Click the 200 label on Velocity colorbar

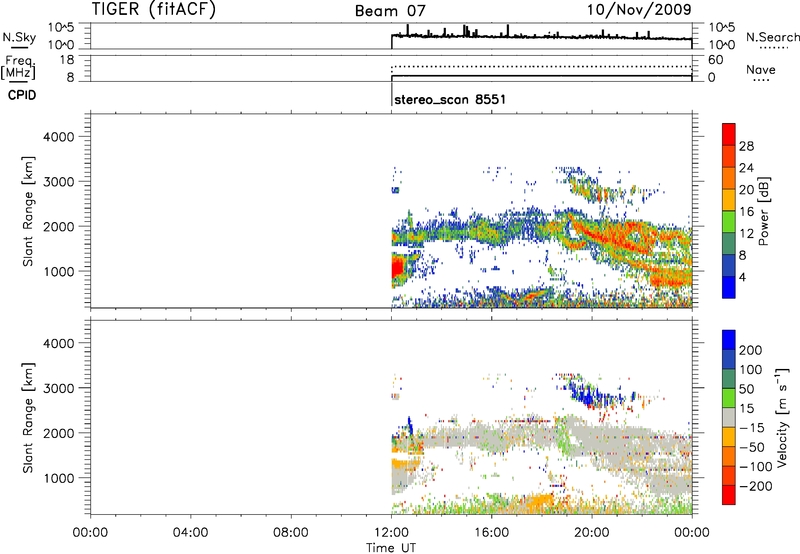751,350
